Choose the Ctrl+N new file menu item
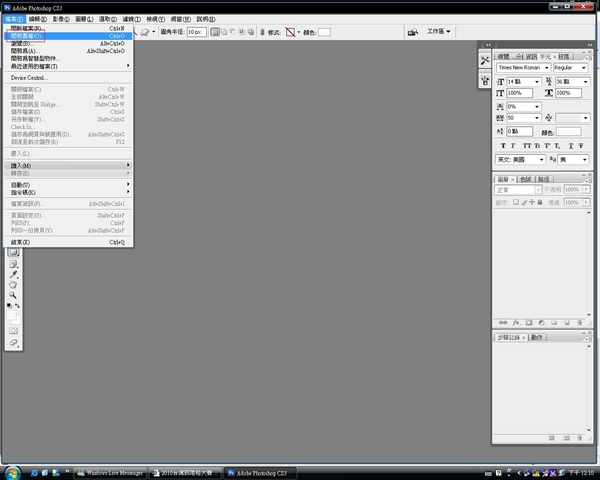Viewport: 600px width, 480px height. coord(68,28)
